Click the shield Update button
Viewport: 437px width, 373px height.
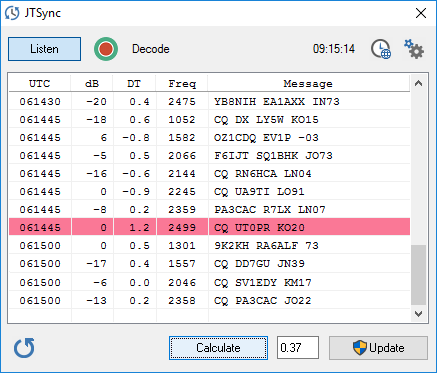(378, 348)
